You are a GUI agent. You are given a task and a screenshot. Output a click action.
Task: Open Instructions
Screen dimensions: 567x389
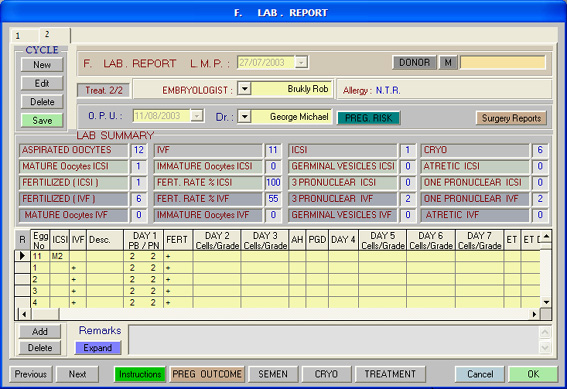pos(140,374)
